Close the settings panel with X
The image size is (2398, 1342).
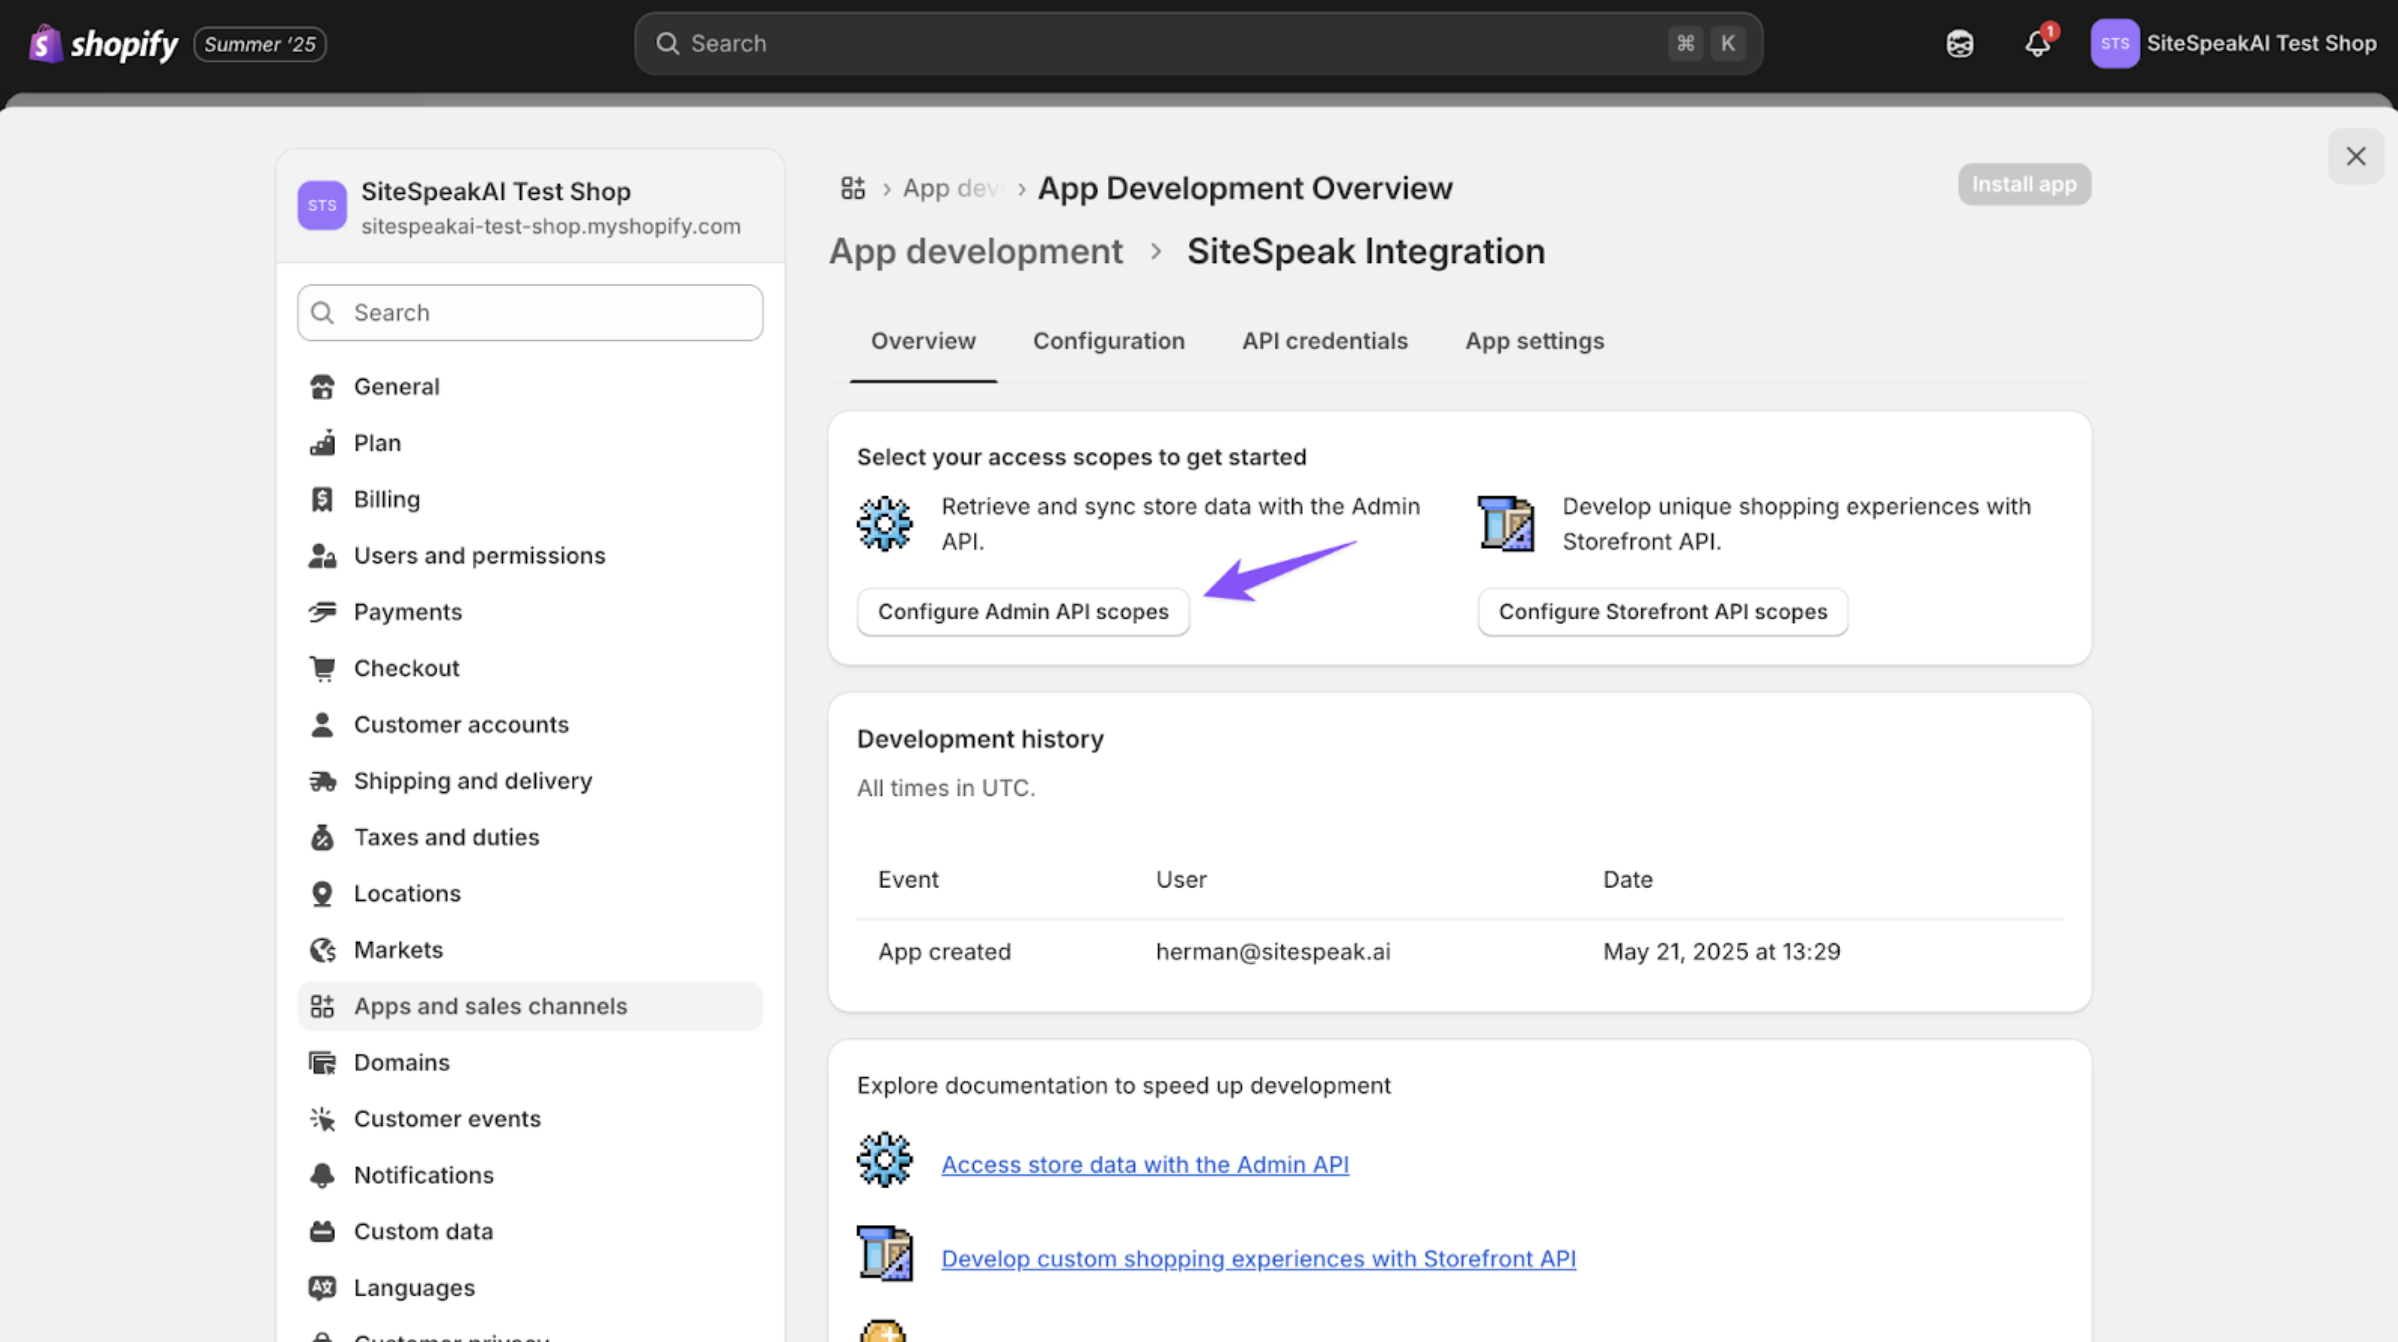coord(2355,156)
